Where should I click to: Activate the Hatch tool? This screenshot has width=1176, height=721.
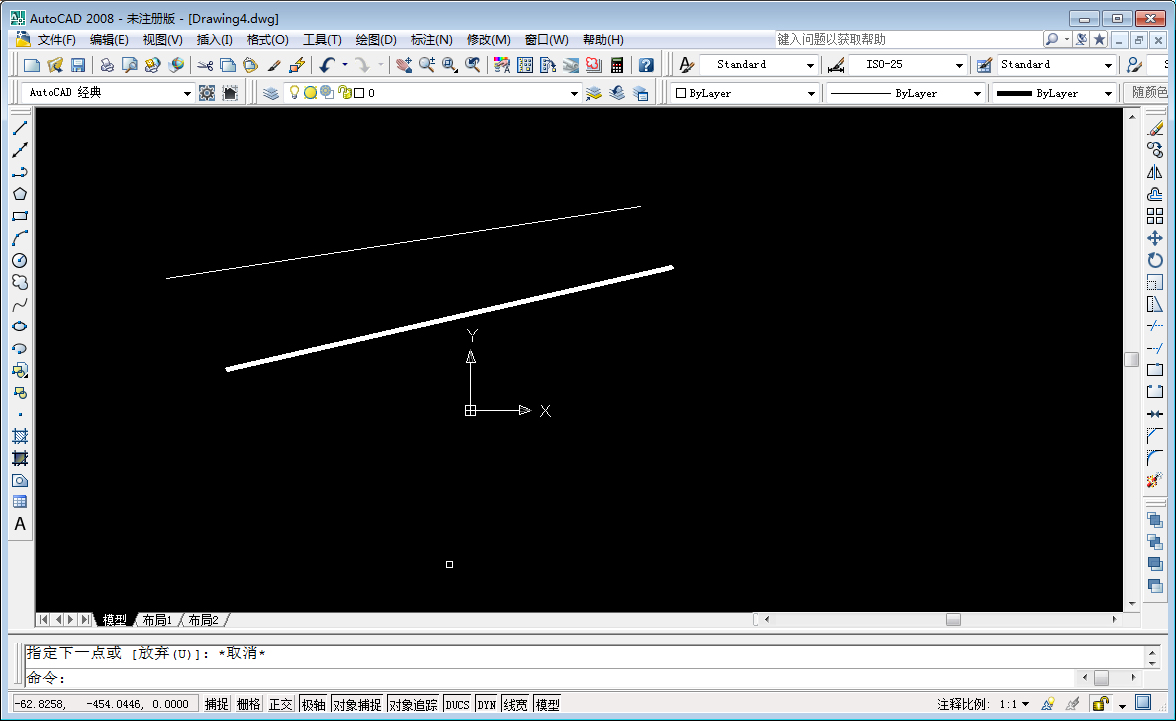pyautogui.click(x=20, y=436)
